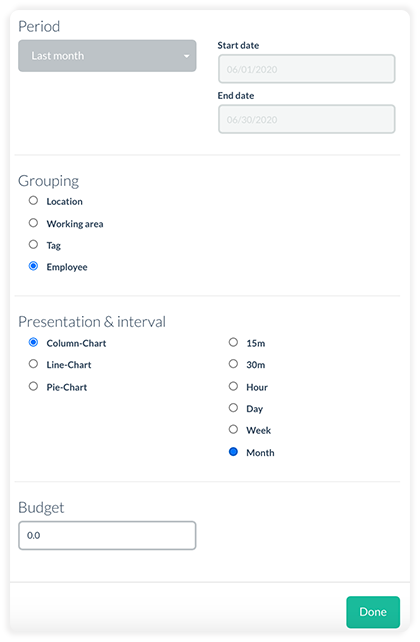Choose the Week interval

pyautogui.click(x=233, y=430)
